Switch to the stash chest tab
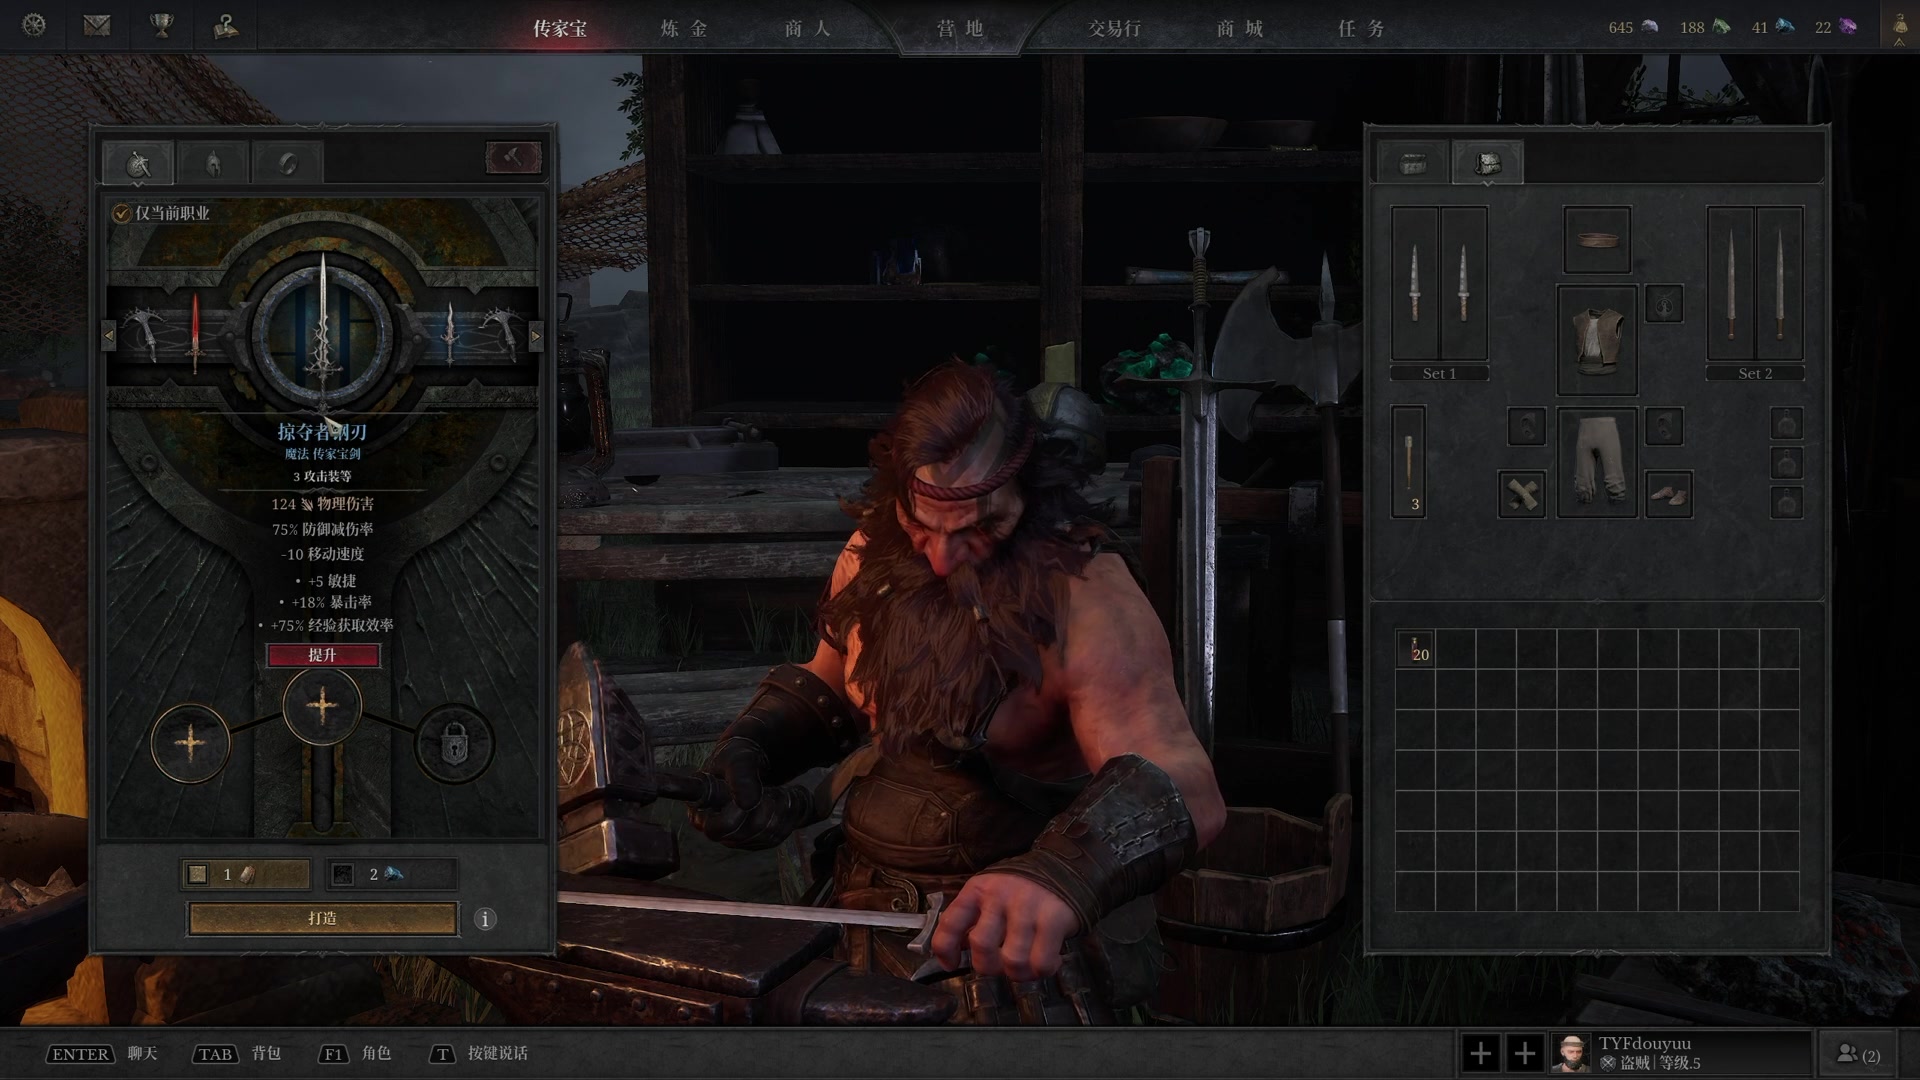Screen dimensions: 1920x1080 pyautogui.click(x=1413, y=163)
